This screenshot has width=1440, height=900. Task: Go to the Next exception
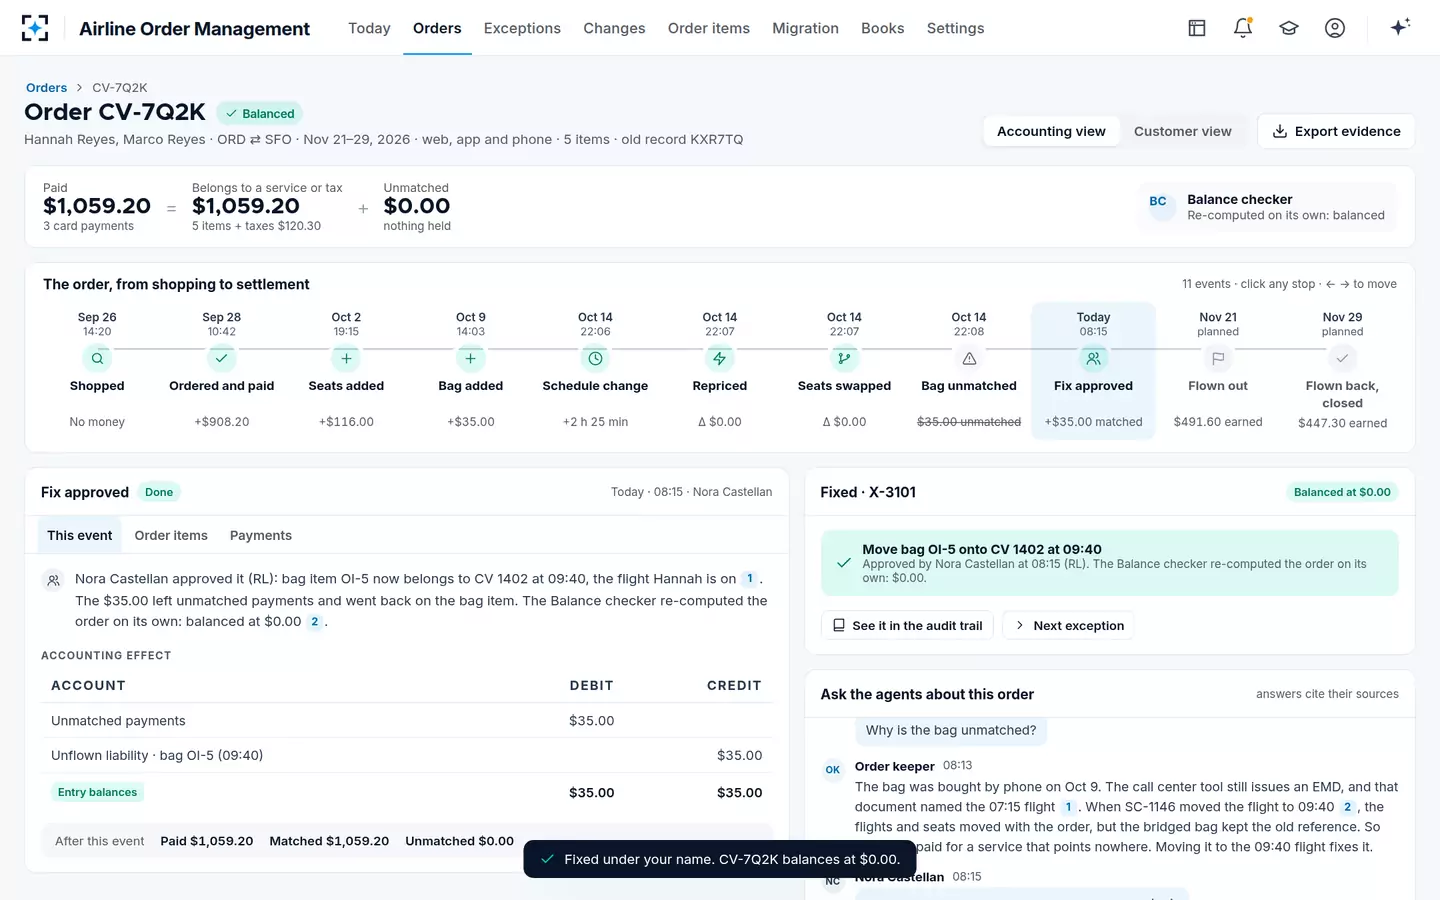click(x=1068, y=625)
